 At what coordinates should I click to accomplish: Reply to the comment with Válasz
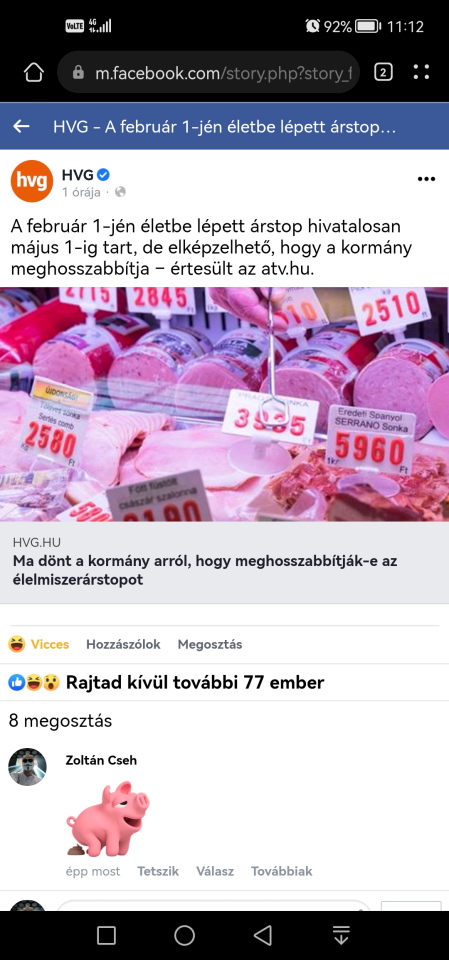click(215, 871)
